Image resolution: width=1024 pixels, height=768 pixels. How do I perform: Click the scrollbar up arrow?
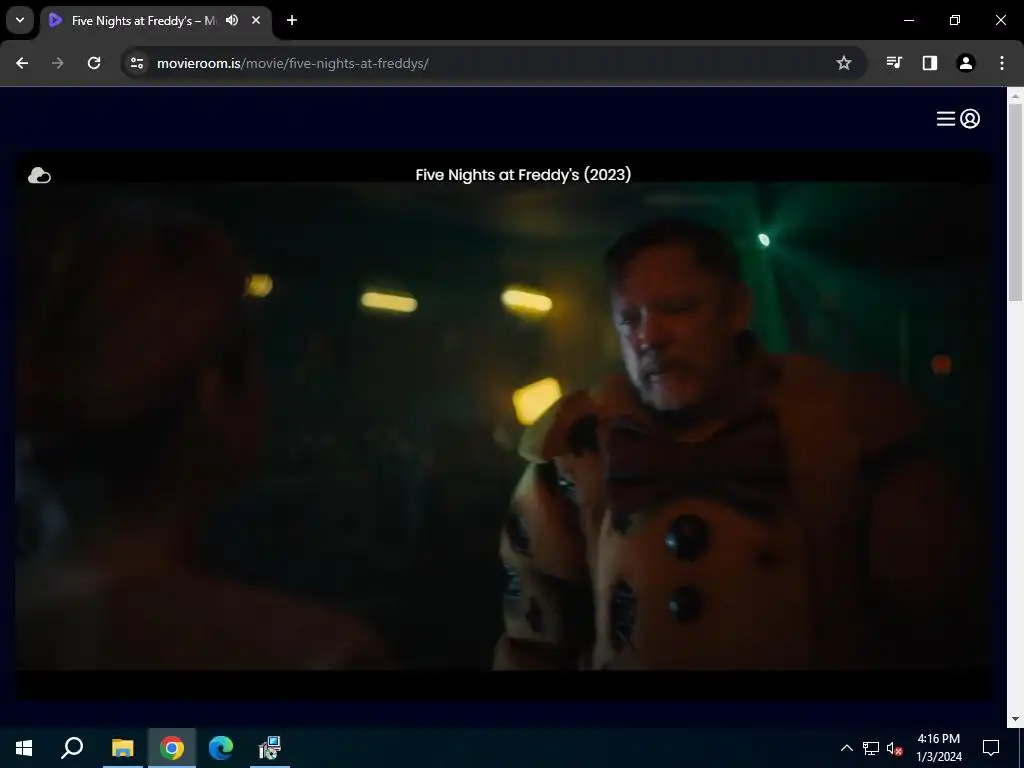1015,95
